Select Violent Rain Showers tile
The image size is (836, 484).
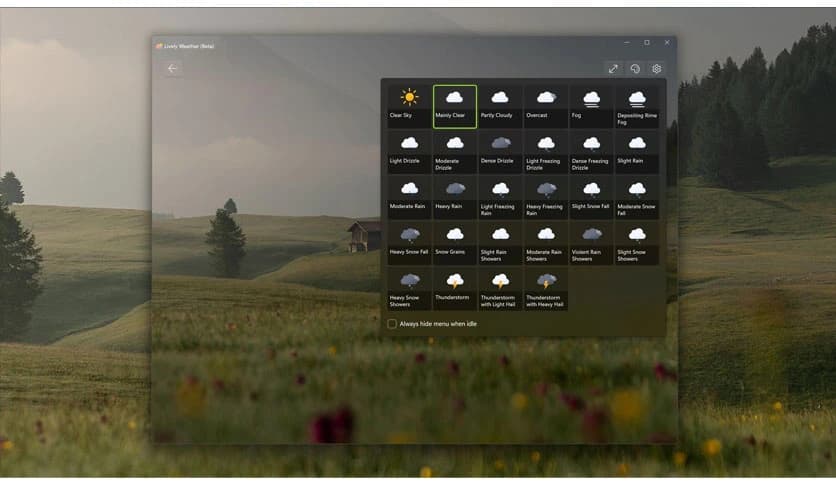[591, 244]
